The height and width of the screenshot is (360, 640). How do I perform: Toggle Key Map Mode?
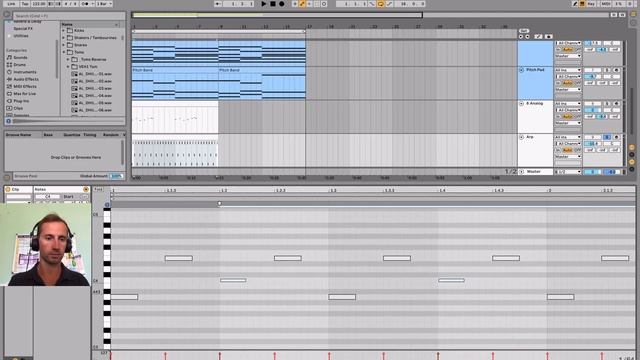click(x=591, y=4)
